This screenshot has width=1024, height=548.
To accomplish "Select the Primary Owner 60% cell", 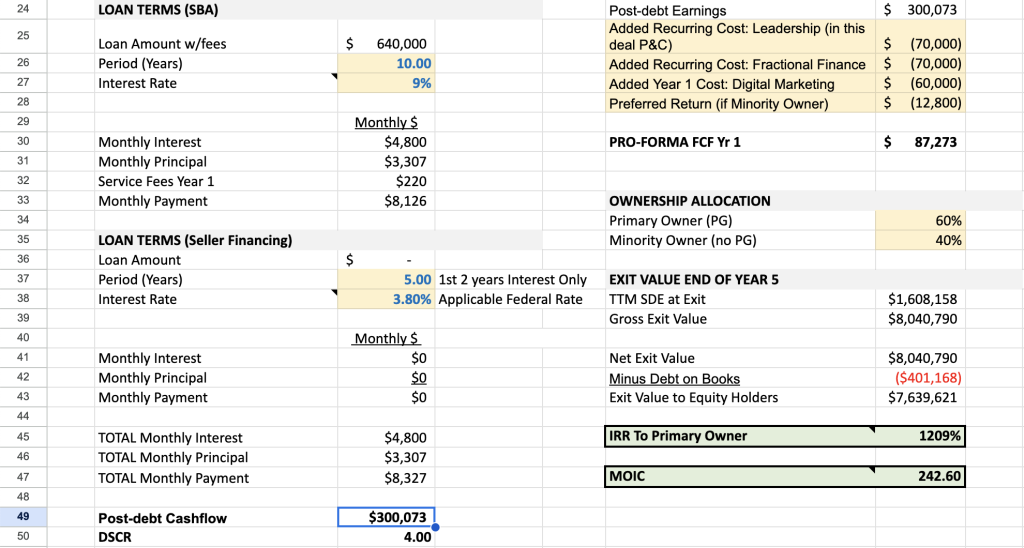I will [920, 221].
